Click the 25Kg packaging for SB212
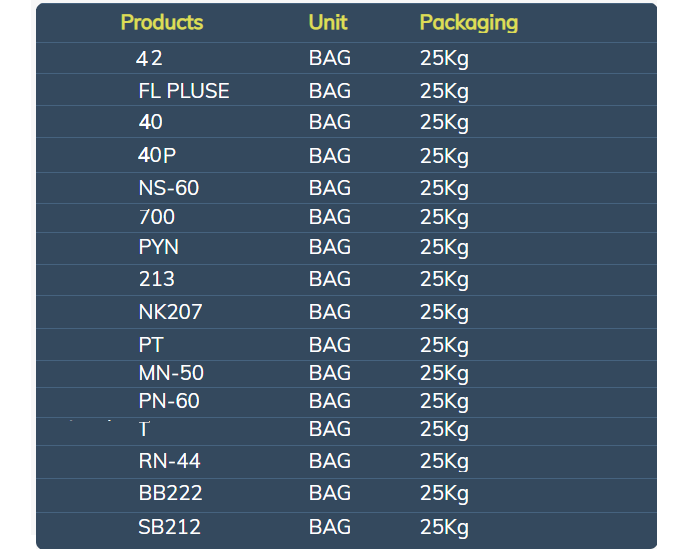The height and width of the screenshot is (550, 700). (444, 528)
